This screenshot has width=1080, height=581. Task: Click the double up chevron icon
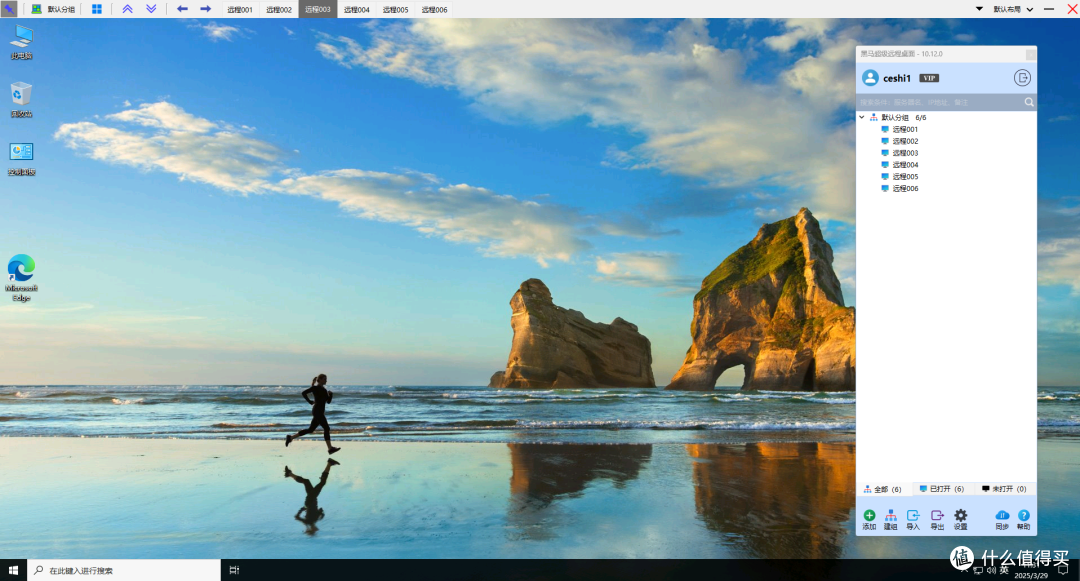click(127, 9)
